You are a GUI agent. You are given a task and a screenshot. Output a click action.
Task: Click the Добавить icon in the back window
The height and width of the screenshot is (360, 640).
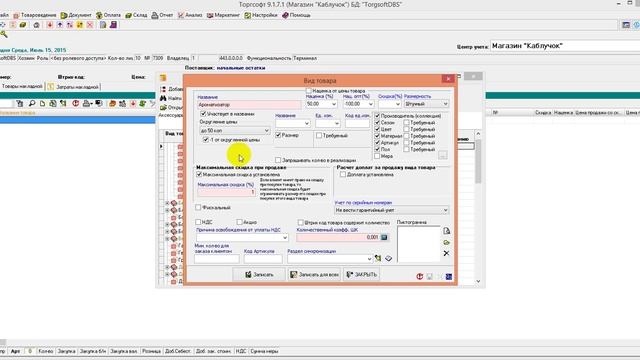[163, 89]
